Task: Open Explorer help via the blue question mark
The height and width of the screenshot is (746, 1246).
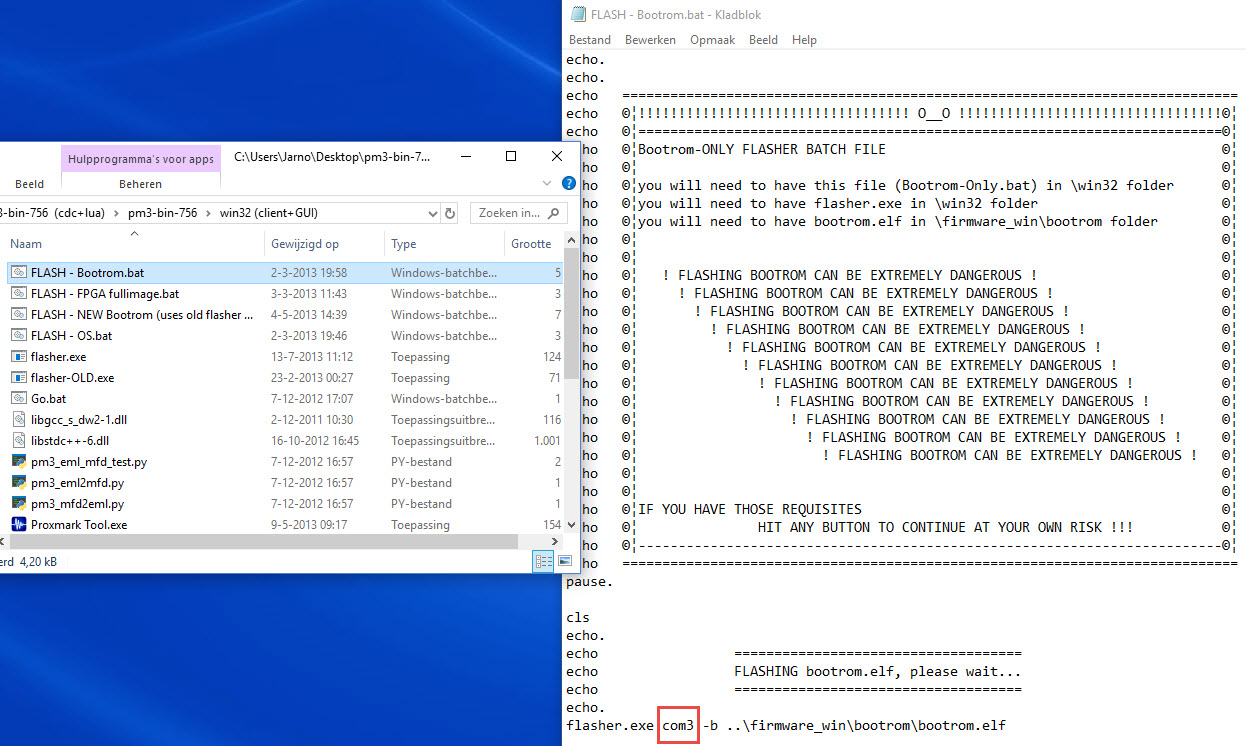Action: (x=569, y=183)
